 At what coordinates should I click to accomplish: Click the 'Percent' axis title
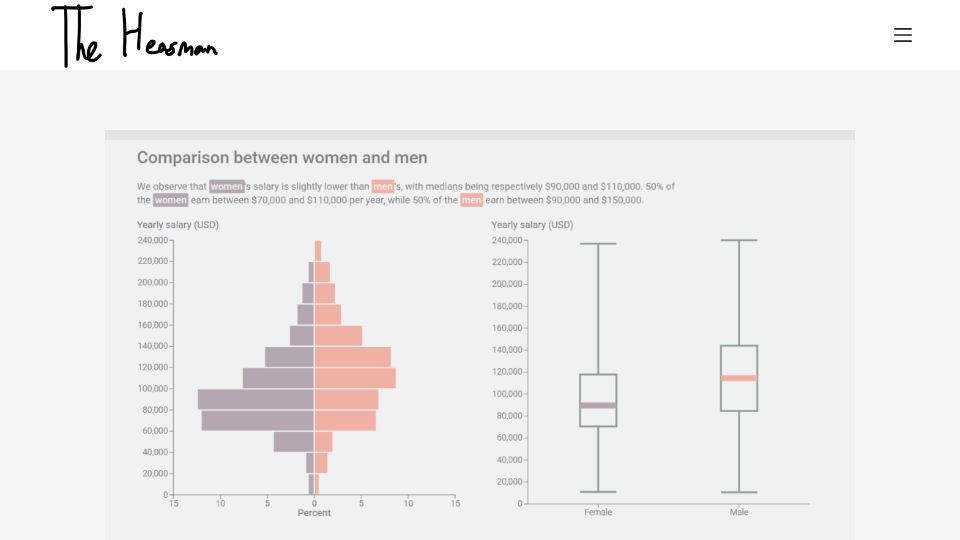pyautogui.click(x=314, y=513)
